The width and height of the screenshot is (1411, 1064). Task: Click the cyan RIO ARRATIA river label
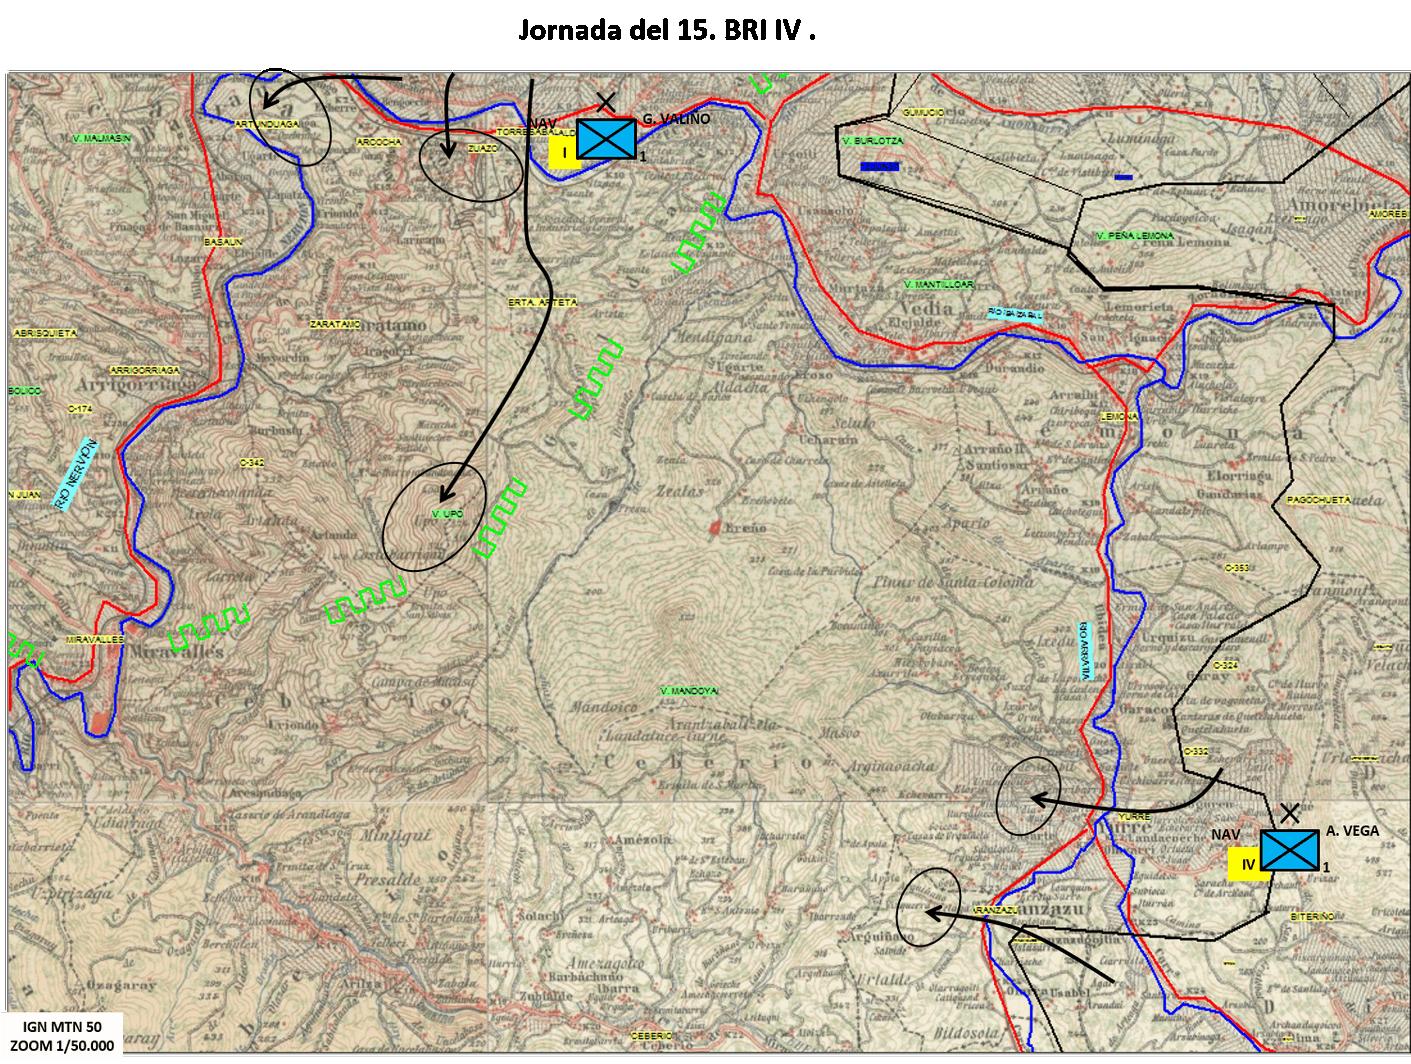tap(1086, 651)
